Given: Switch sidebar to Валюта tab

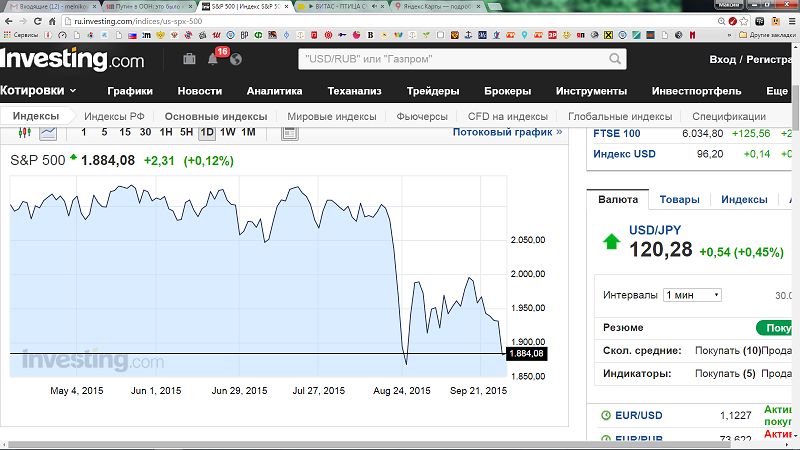Looking at the screenshot, I should [x=618, y=199].
